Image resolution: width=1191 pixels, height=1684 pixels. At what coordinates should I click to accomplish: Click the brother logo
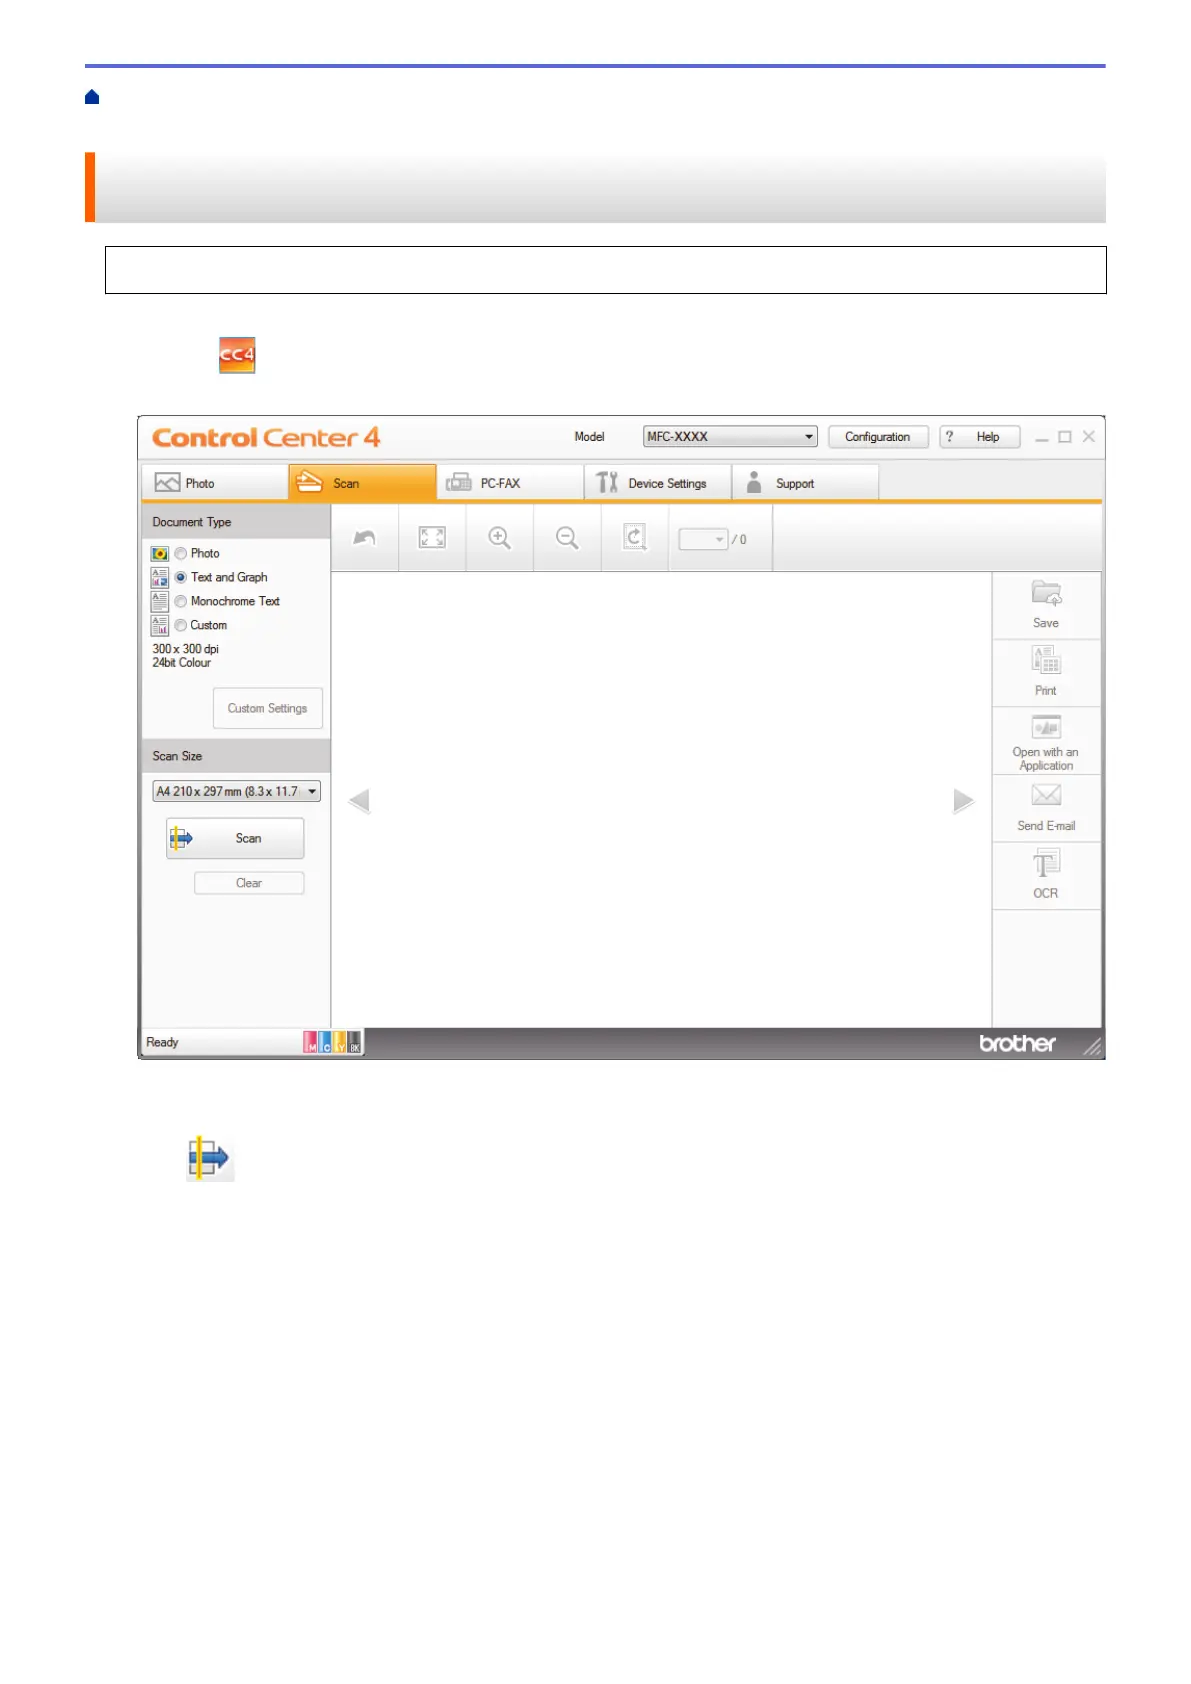point(1017,1043)
